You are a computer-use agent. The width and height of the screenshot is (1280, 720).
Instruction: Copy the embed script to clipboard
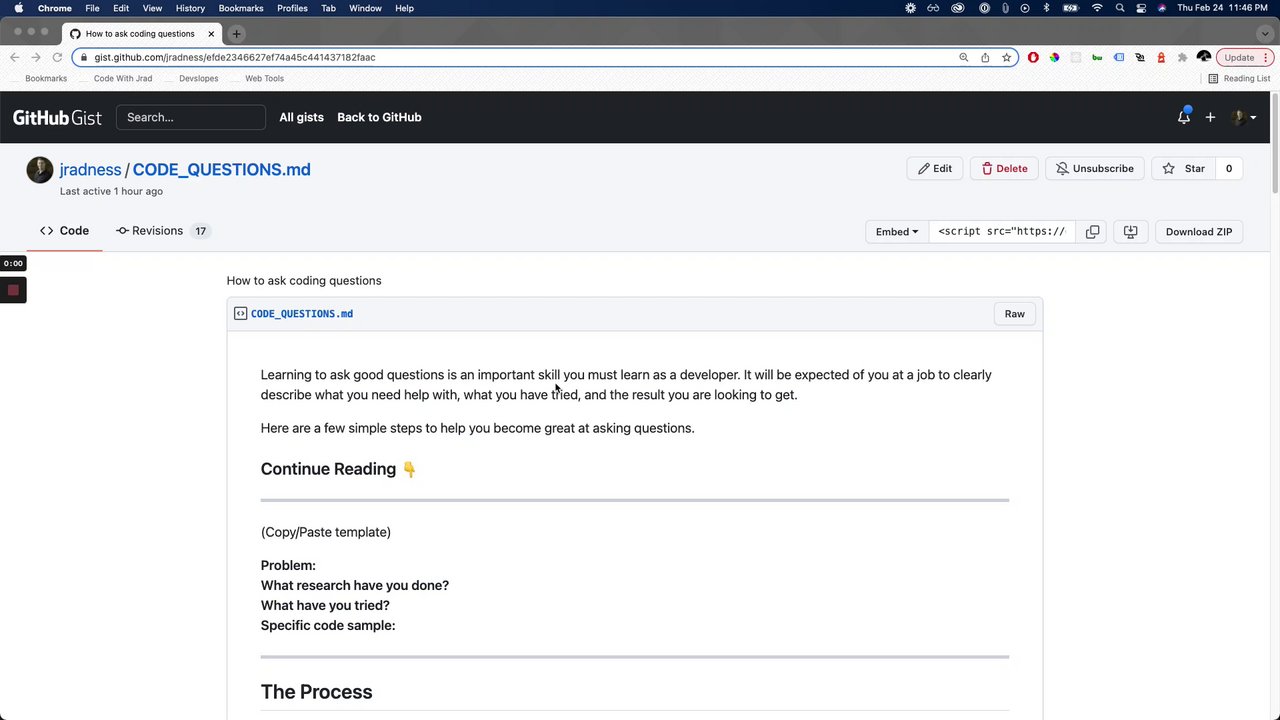1093,231
